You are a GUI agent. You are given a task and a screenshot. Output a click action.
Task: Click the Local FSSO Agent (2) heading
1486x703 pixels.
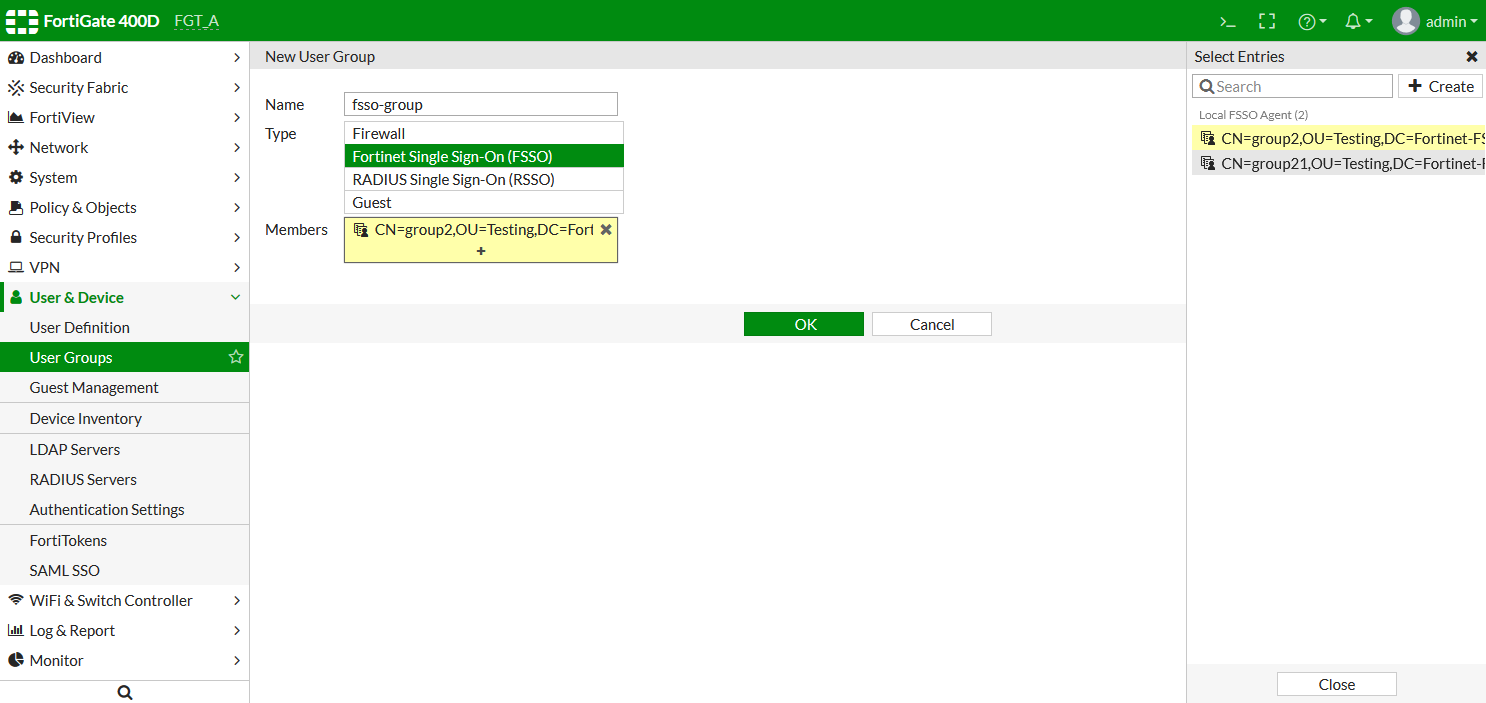click(x=1253, y=115)
